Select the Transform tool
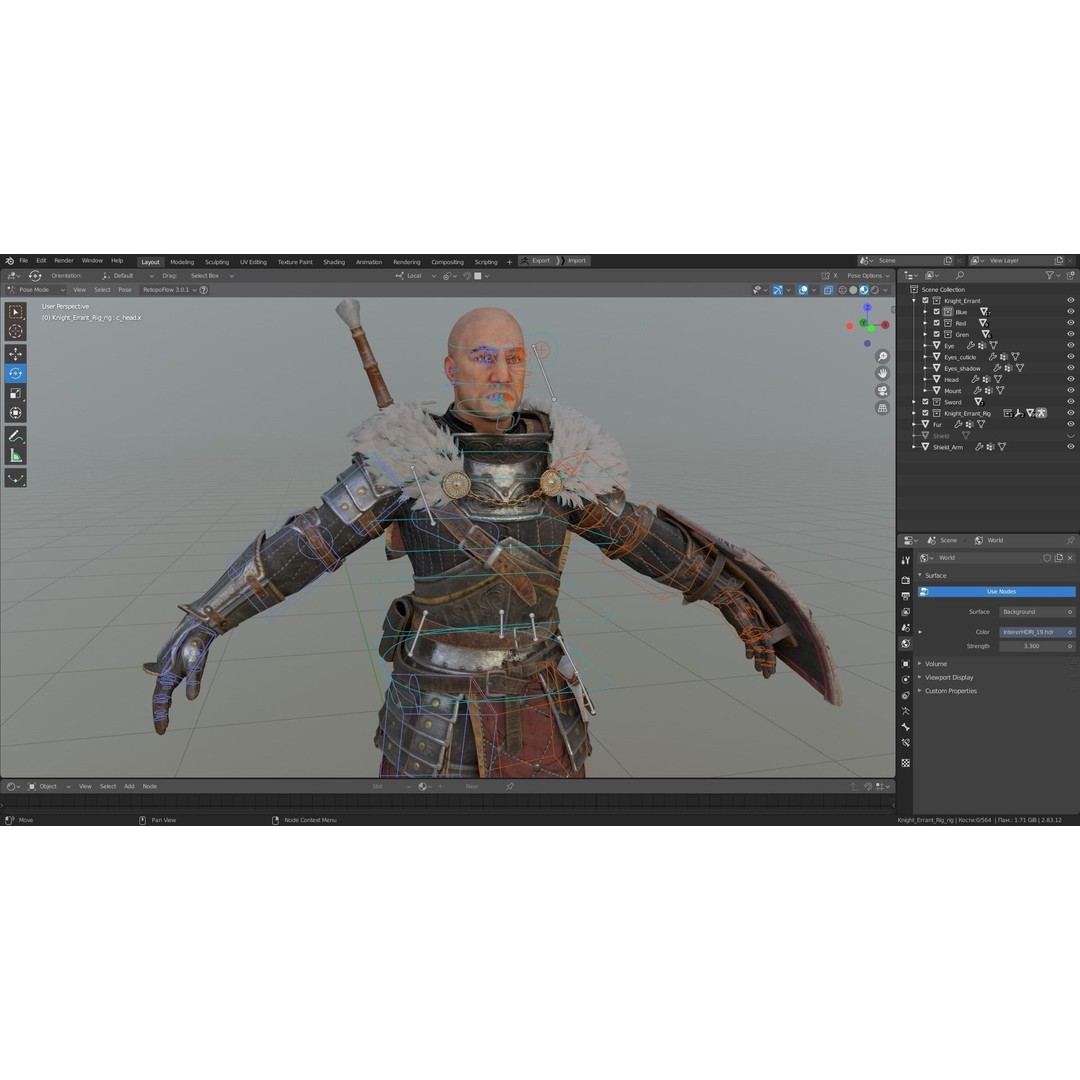 tap(15, 413)
